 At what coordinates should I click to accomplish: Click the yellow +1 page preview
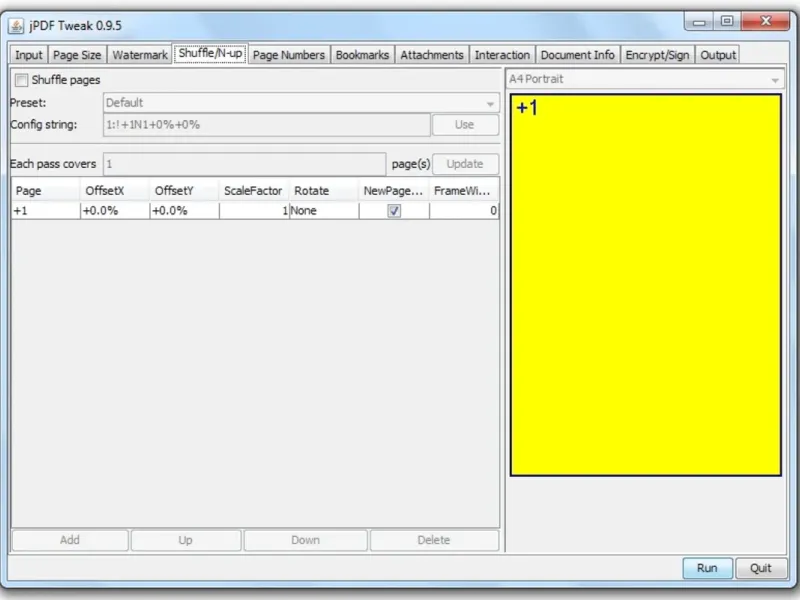[x=645, y=285]
